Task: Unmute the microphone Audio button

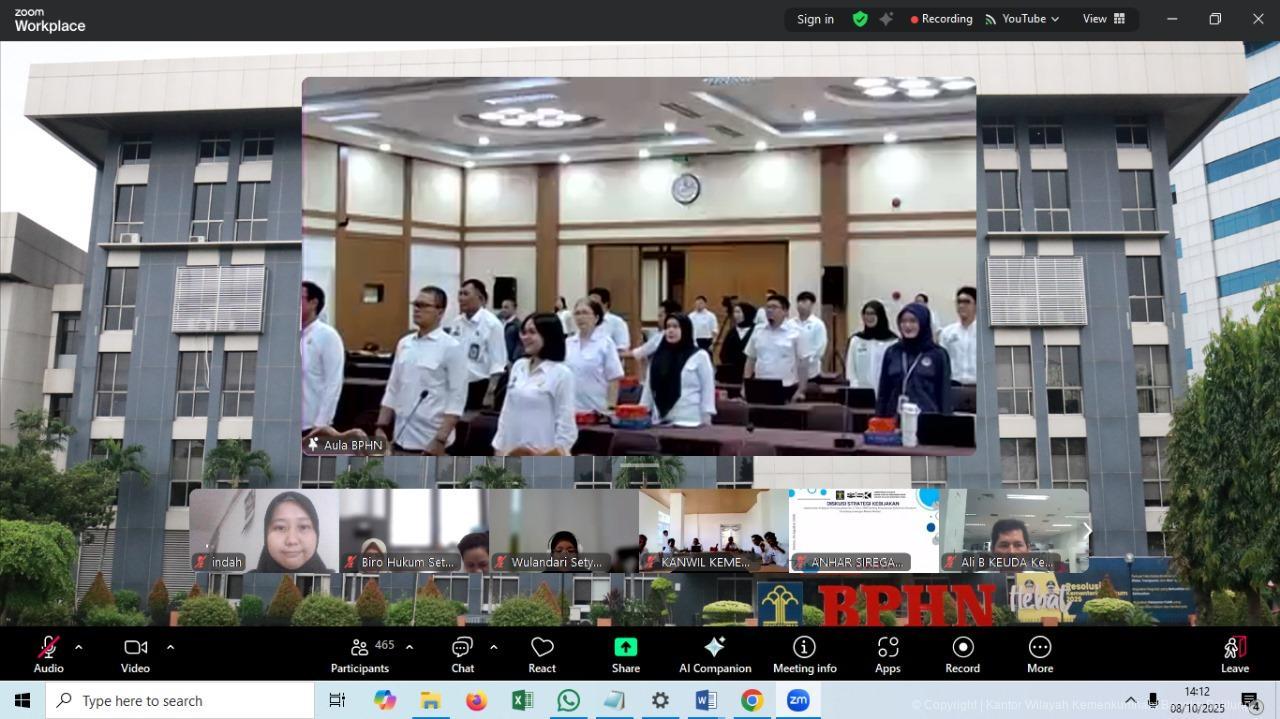Action: [x=48, y=655]
